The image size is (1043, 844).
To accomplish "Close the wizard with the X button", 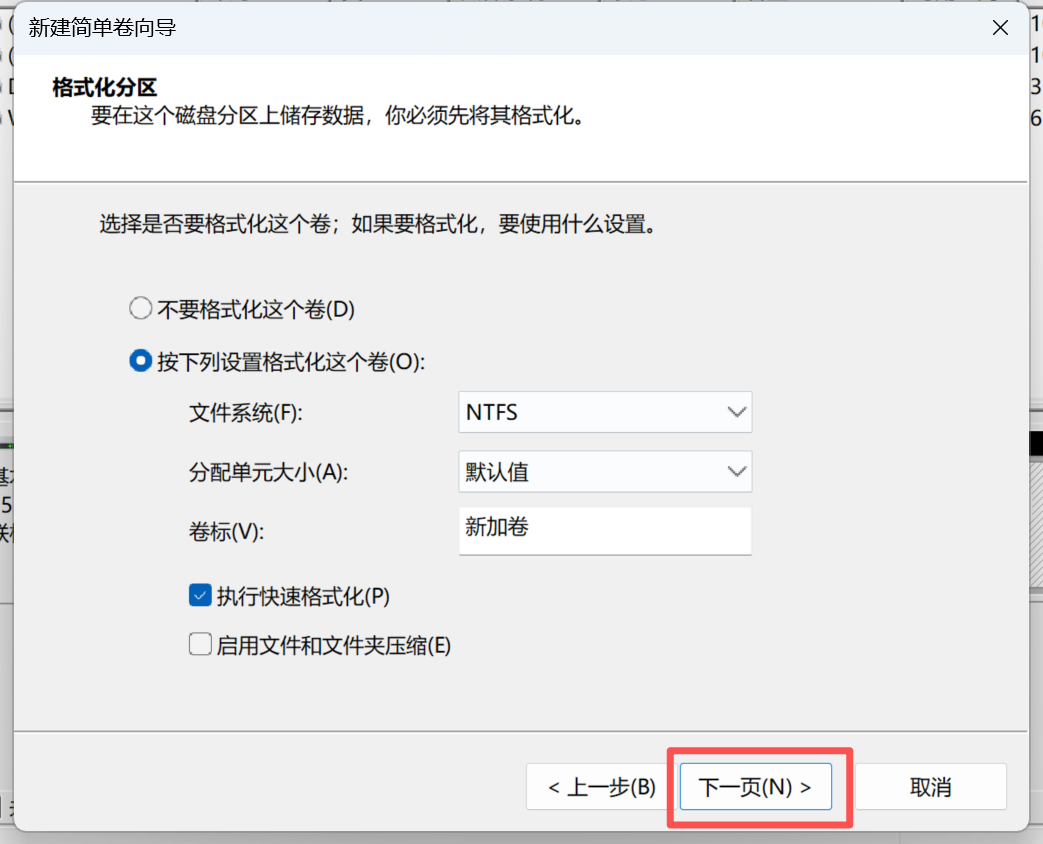I will tap(1000, 28).
